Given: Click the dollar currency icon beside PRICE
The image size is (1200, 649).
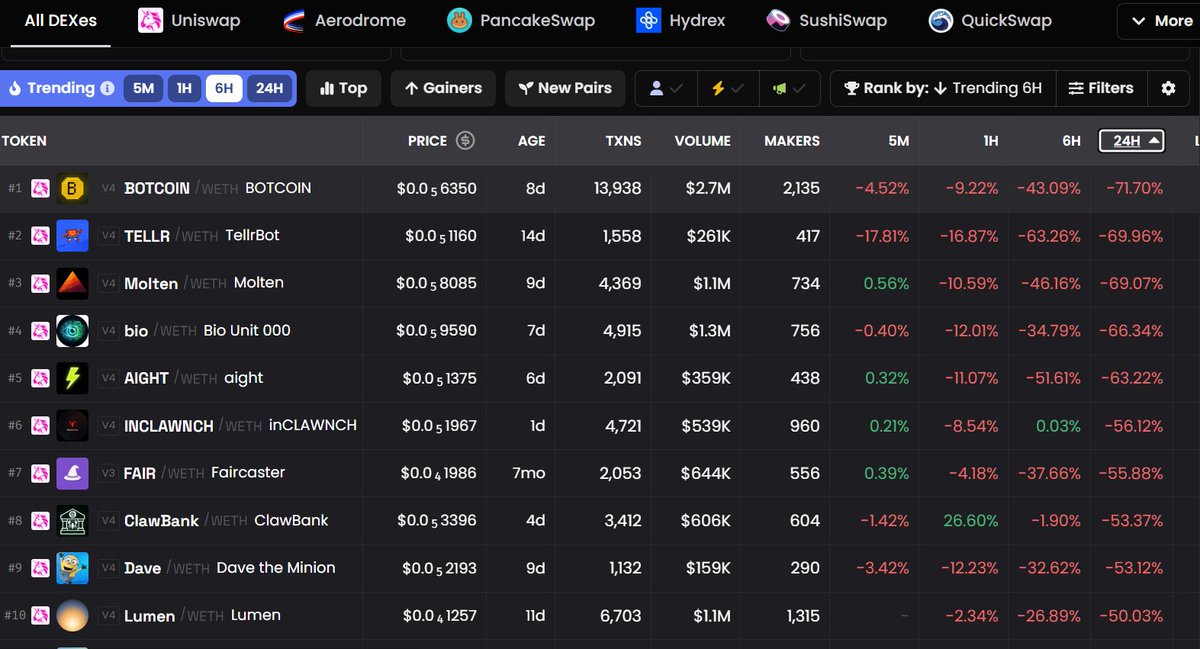Looking at the screenshot, I should 465,141.
